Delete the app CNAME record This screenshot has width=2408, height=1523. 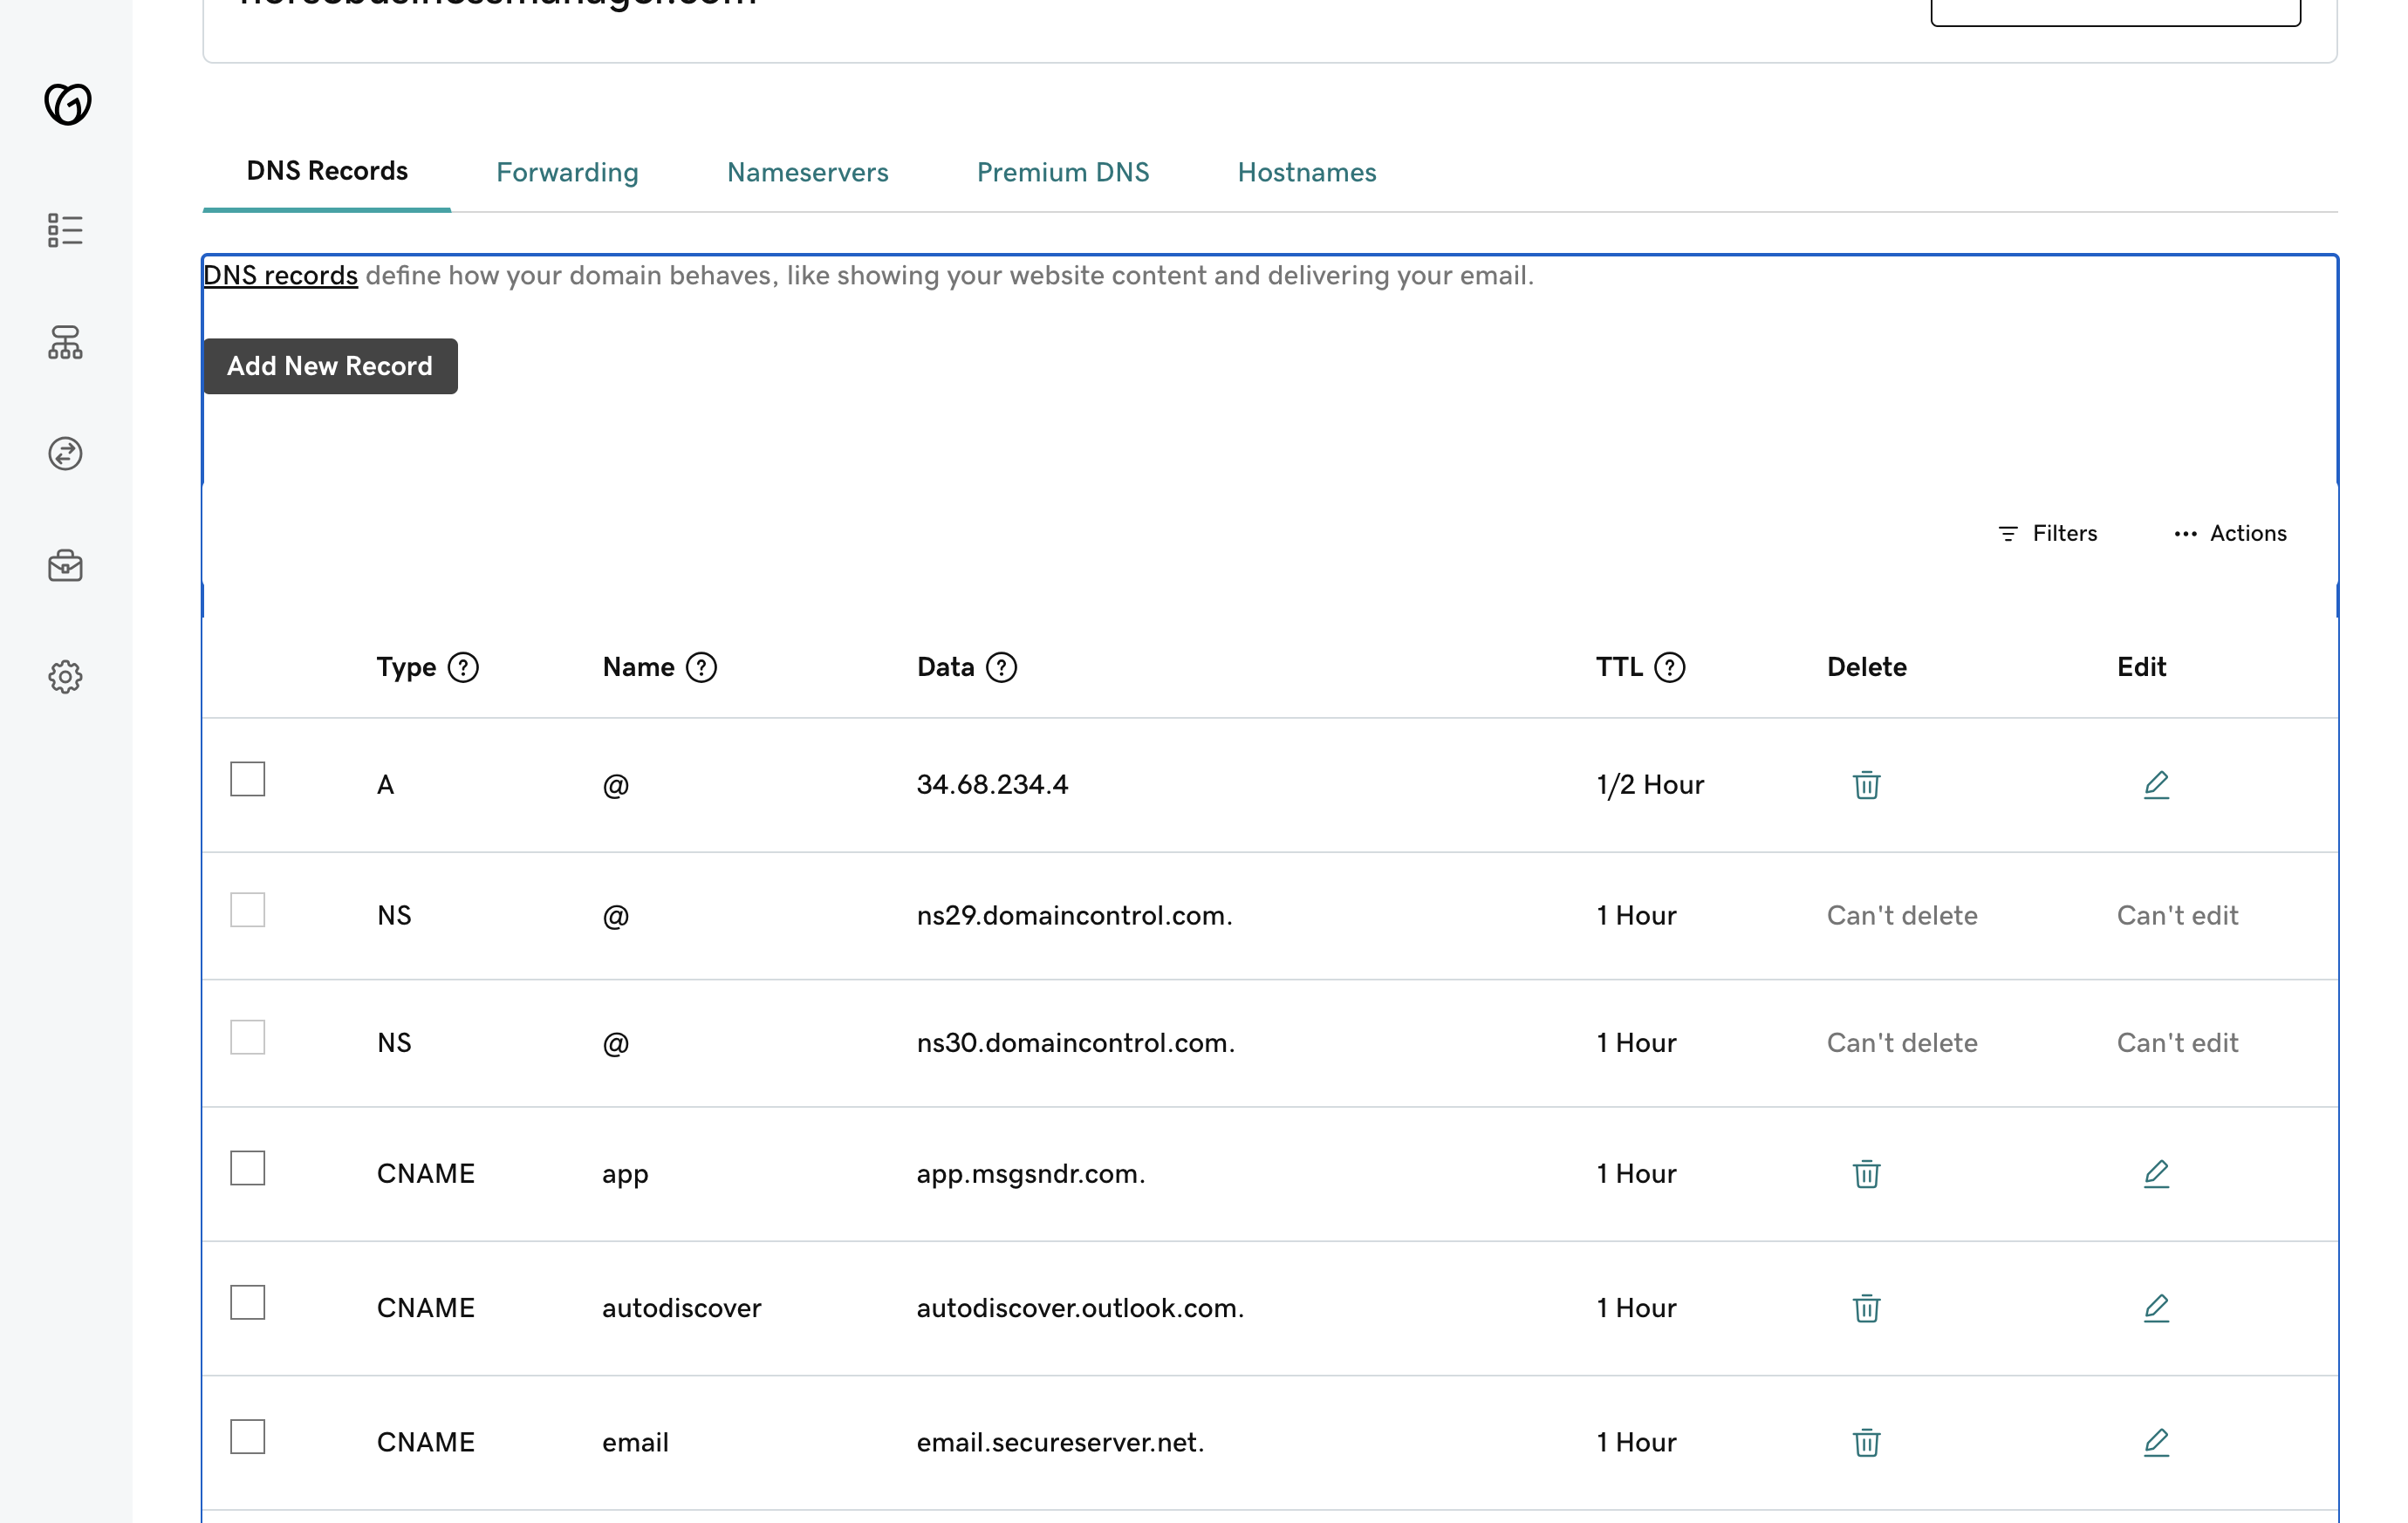click(1866, 1174)
